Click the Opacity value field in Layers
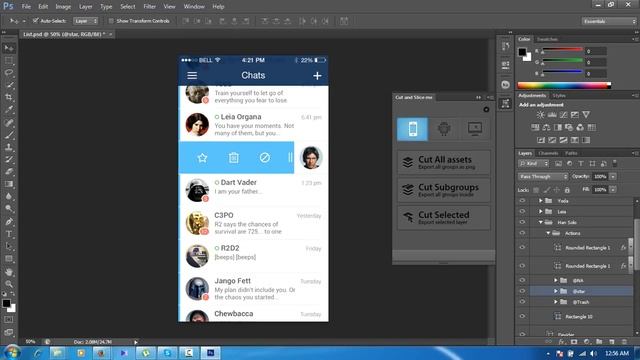The image size is (640, 360). point(600,176)
